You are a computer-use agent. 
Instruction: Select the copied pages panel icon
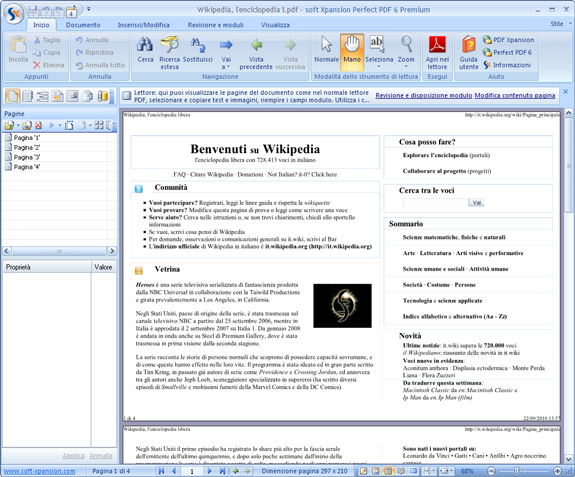pos(88,96)
